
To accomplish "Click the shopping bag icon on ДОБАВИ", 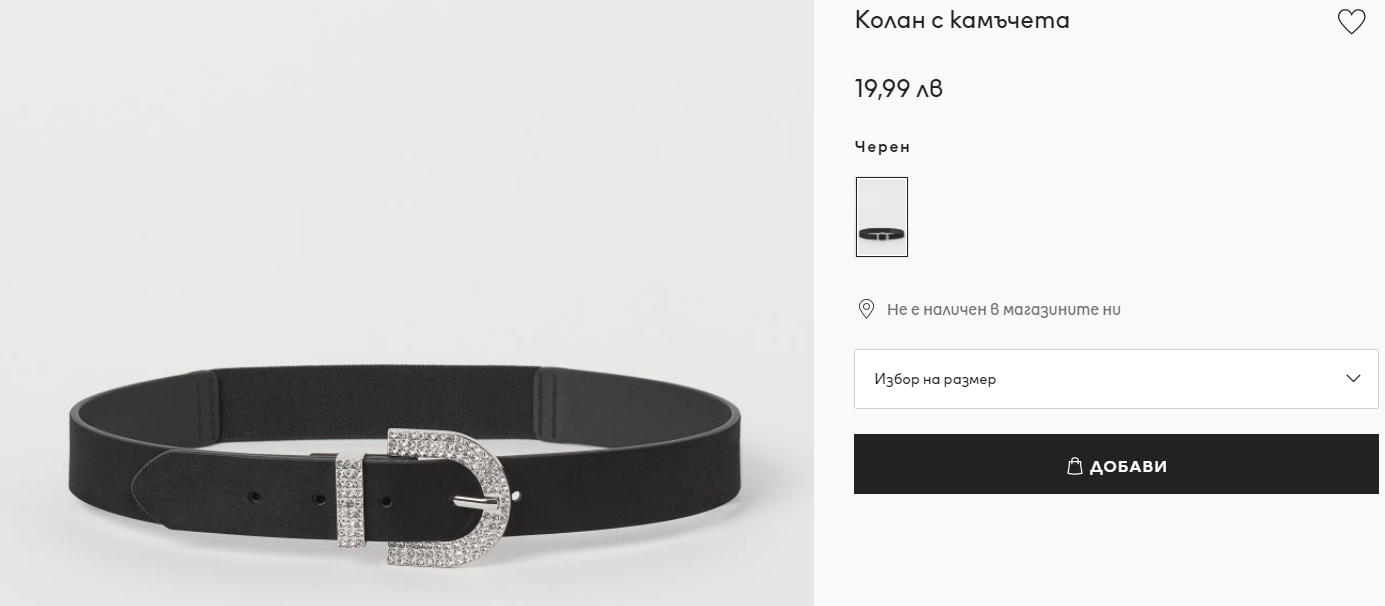I will (1075, 466).
